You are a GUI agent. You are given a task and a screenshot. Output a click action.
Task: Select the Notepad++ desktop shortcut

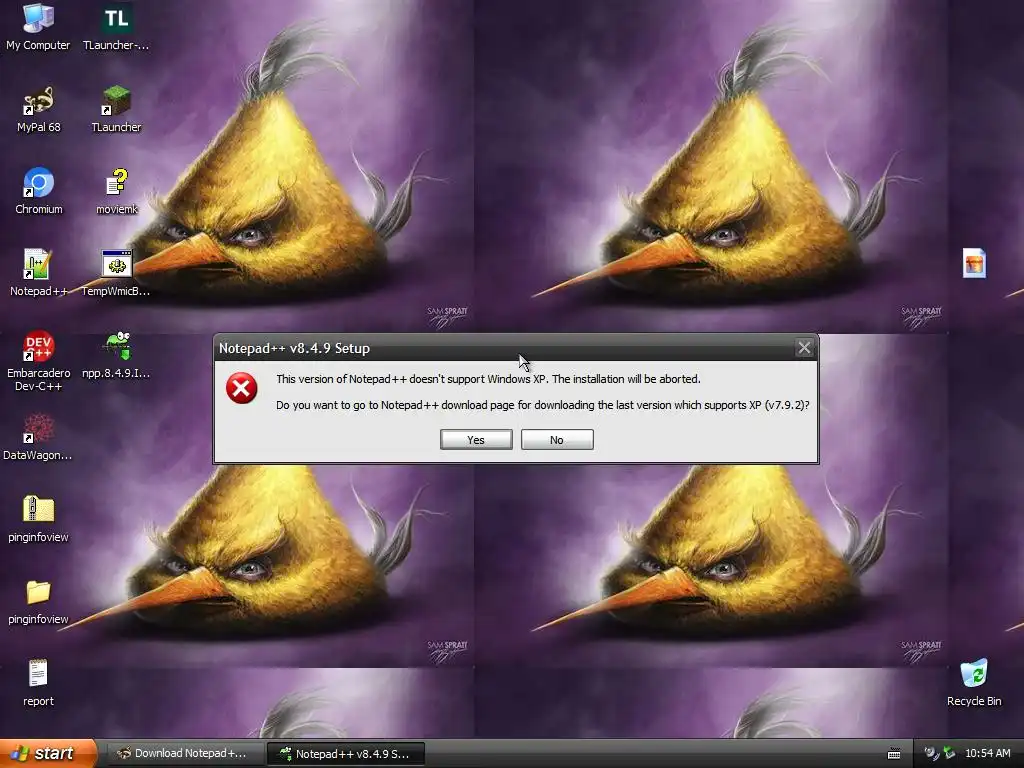pyautogui.click(x=39, y=274)
